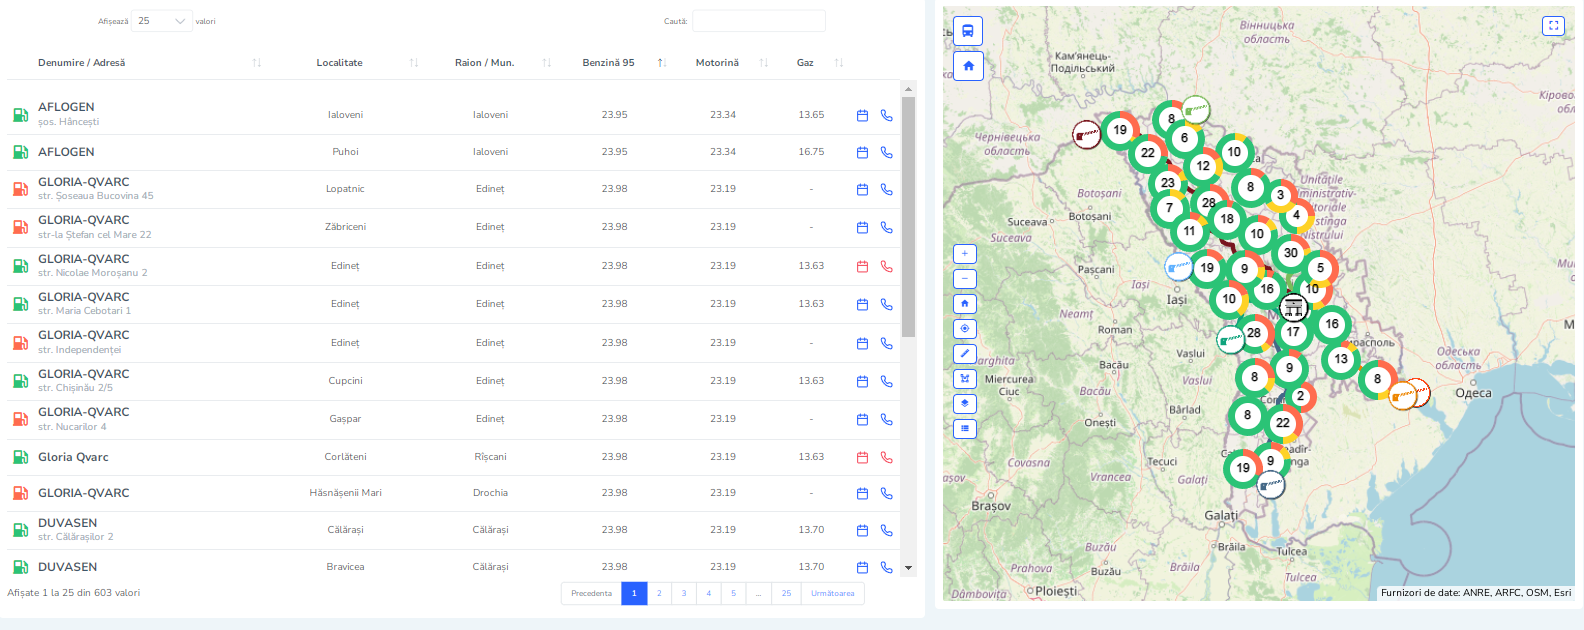The height and width of the screenshot is (630, 1584).
Task: Click the bus transport icon on map
Action: [968, 31]
